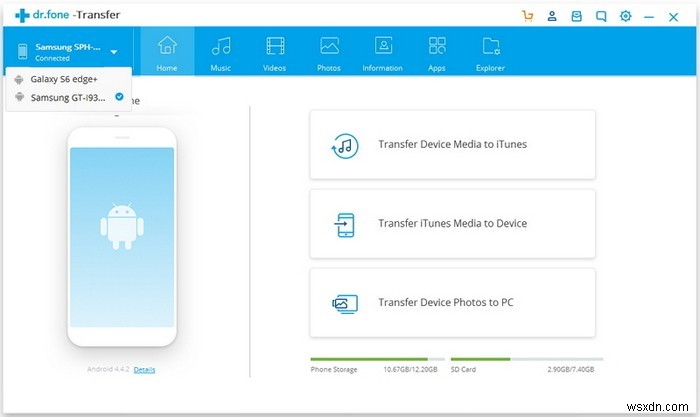This screenshot has height=417, width=700.
Task: Switch to the Information tab
Action: click(x=383, y=52)
